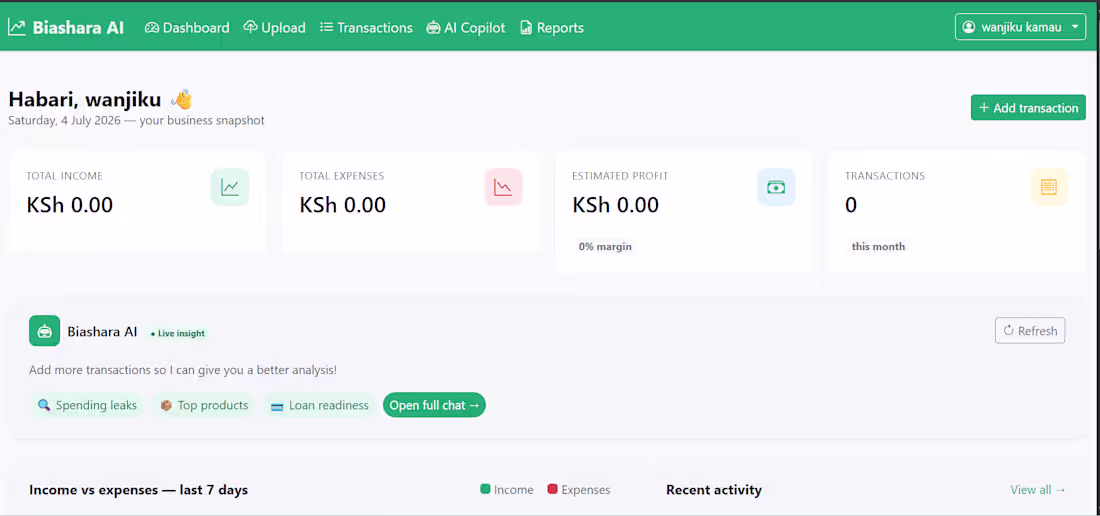Click the Total Expenses red chart icon
This screenshot has width=1100, height=516.
point(503,187)
